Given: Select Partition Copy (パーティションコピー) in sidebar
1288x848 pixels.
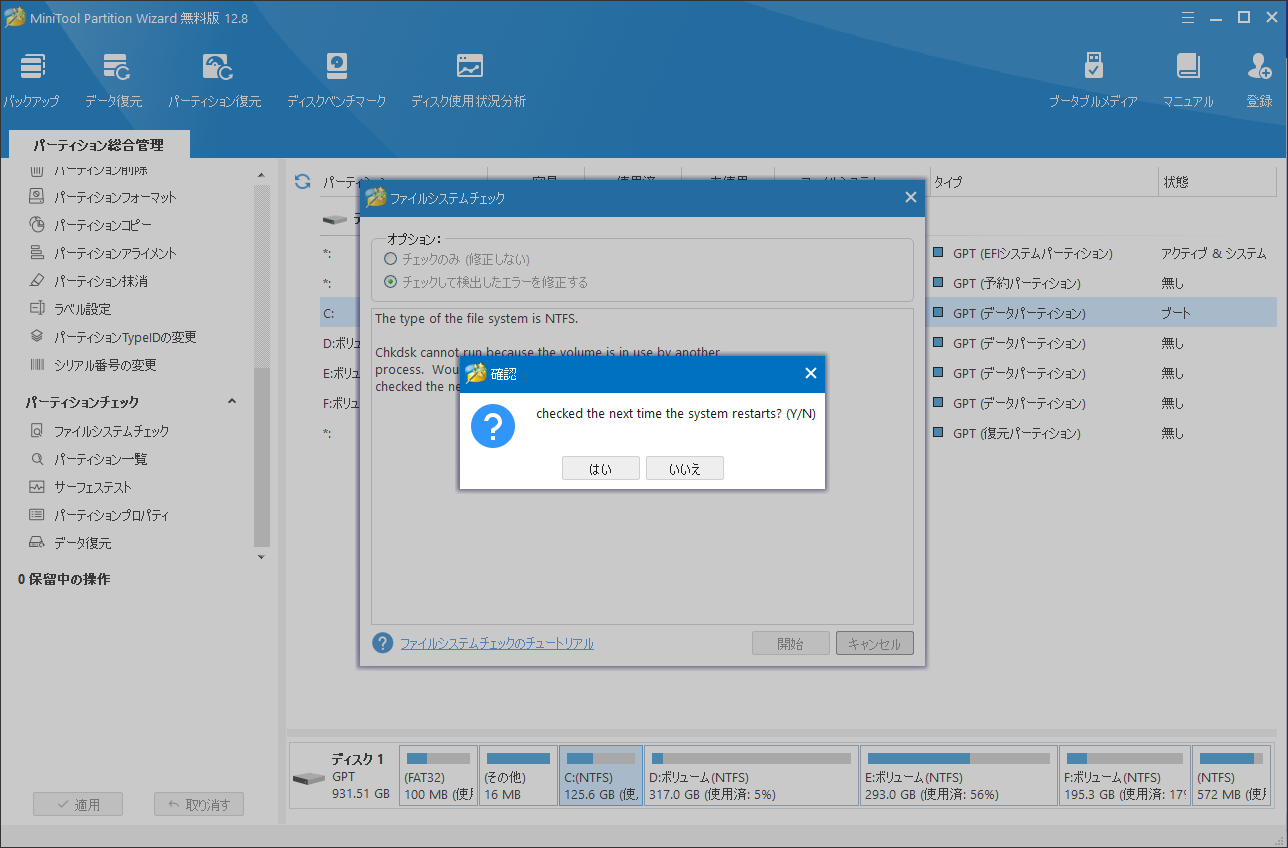Looking at the screenshot, I should [91, 225].
